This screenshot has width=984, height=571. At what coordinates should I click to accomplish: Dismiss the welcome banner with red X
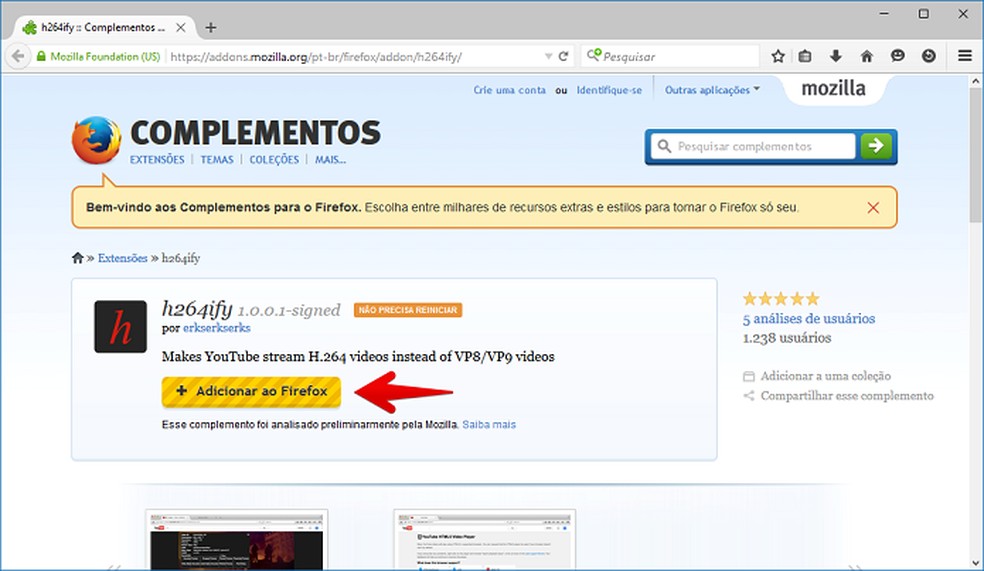pos(873,208)
